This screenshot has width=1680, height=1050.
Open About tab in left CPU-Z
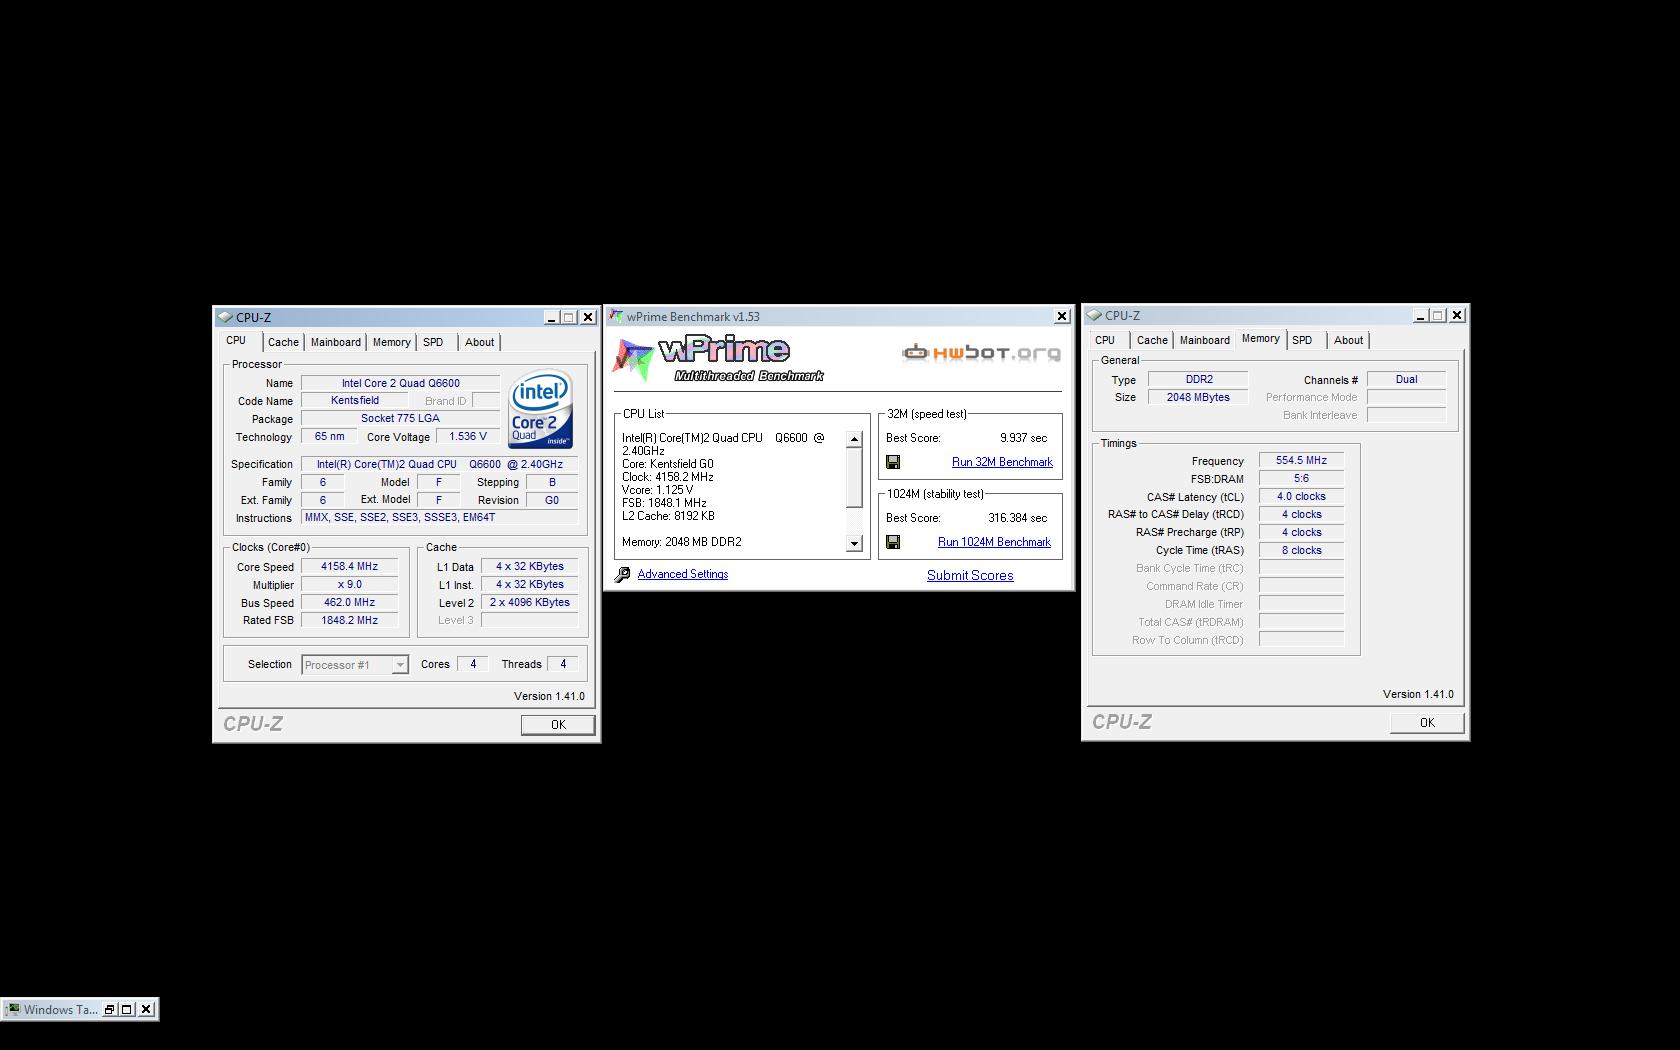point(479,342)
